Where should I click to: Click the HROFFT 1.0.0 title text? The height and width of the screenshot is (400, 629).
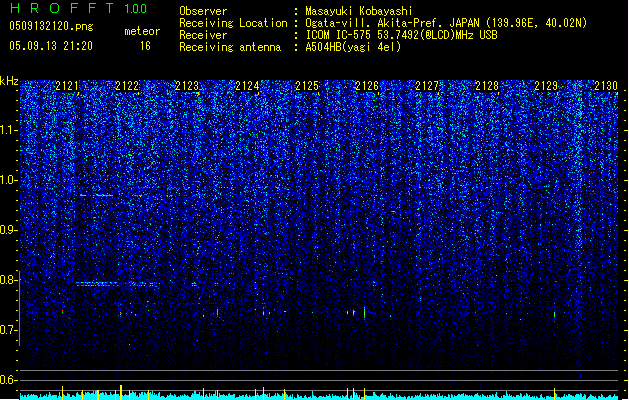79,8
